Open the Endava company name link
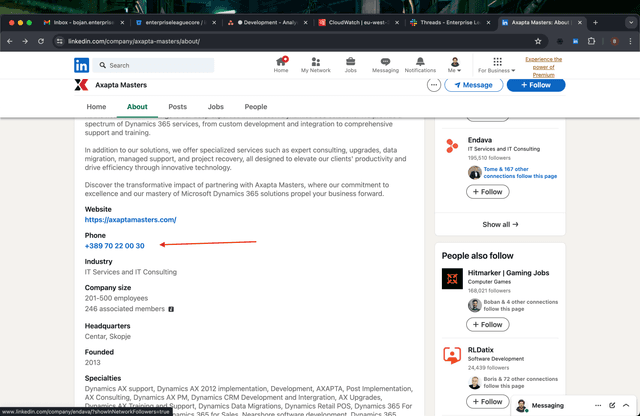 (x=480, y=140)
